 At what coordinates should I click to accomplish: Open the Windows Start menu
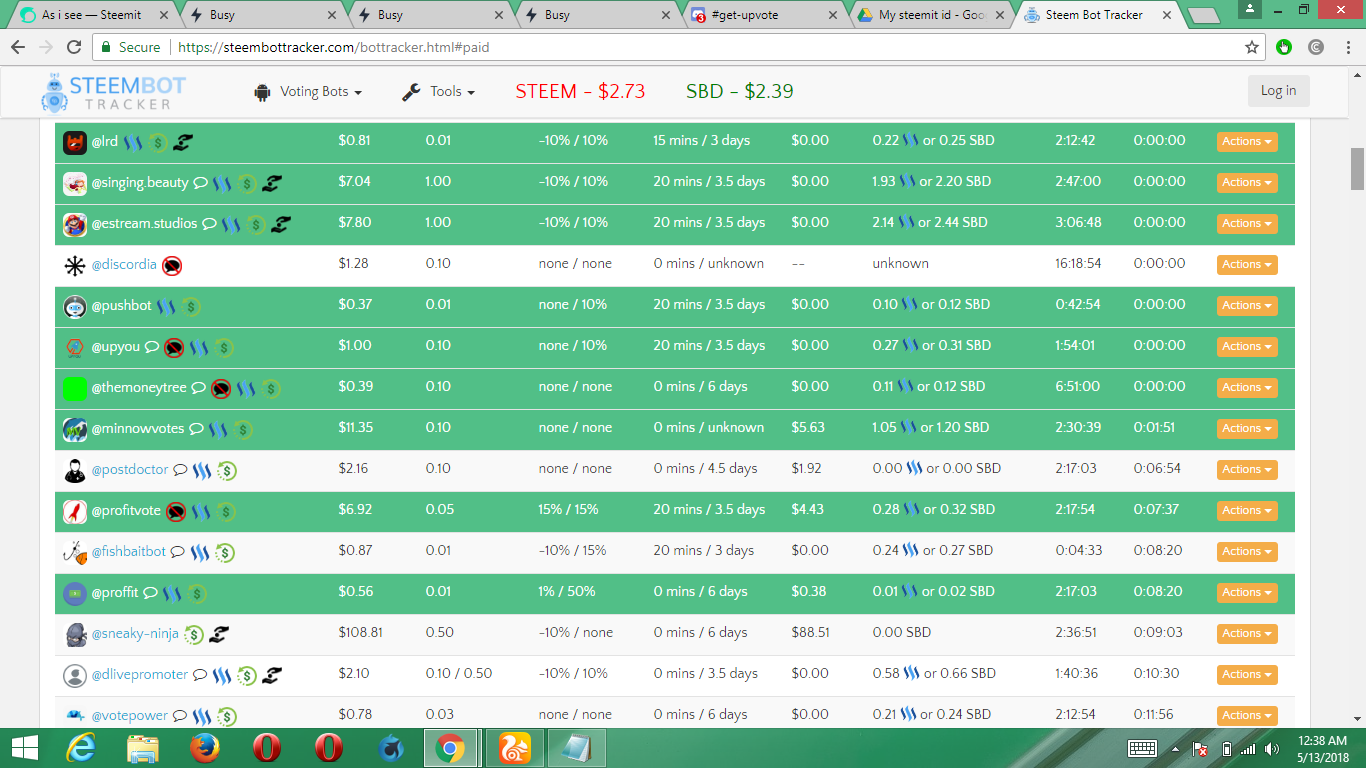tap(25, 747)
